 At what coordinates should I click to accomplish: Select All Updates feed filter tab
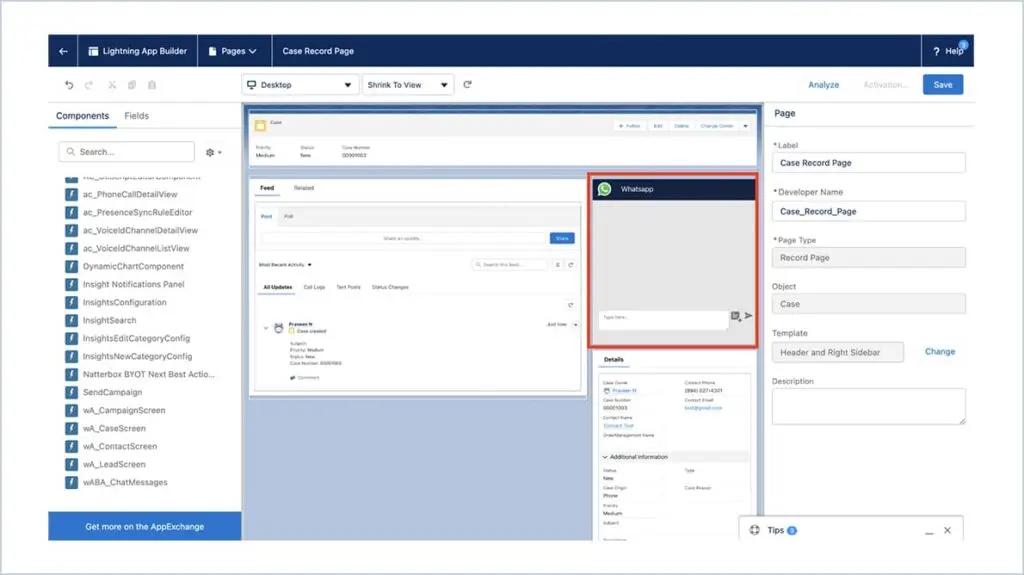(278, 287)
